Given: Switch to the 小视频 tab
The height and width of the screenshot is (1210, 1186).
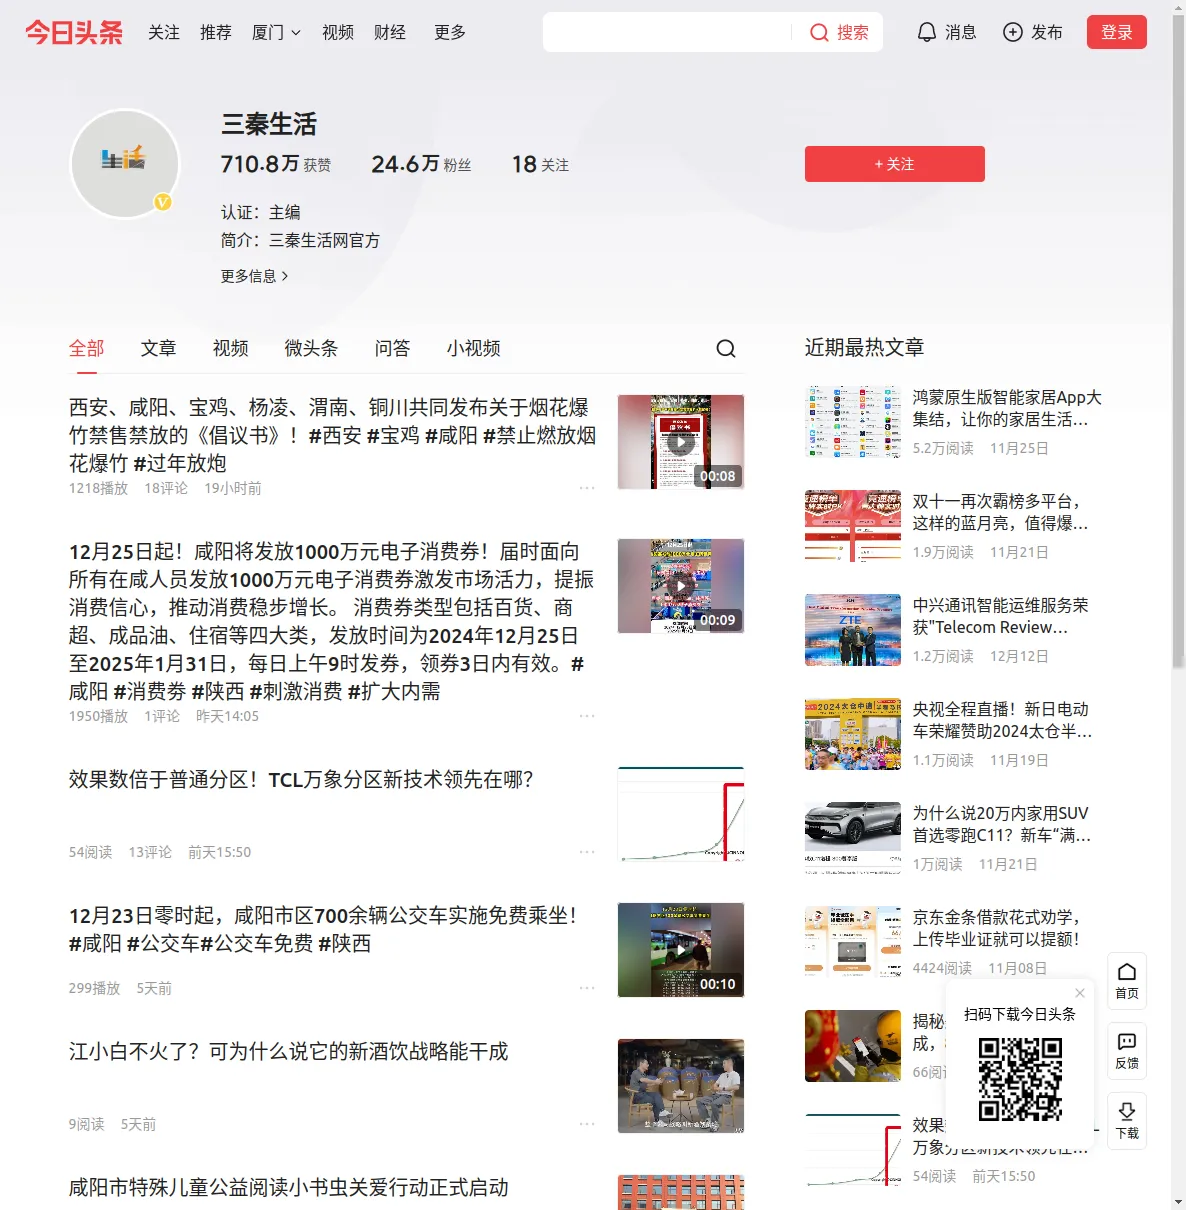Looking at the screenshot, I should 474,348.
